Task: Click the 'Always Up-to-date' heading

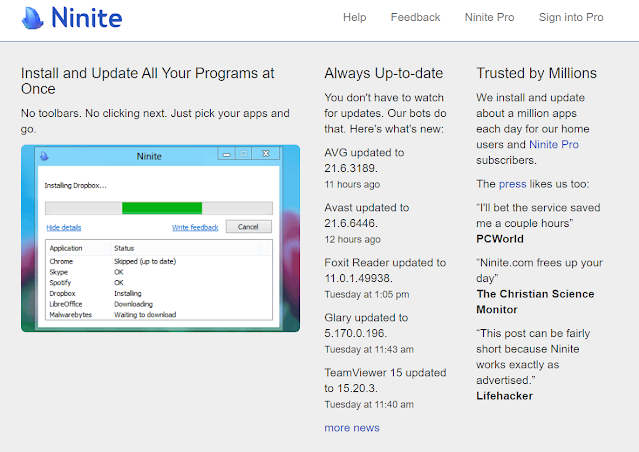Action: pyautogui.click(x=383, y=73)
